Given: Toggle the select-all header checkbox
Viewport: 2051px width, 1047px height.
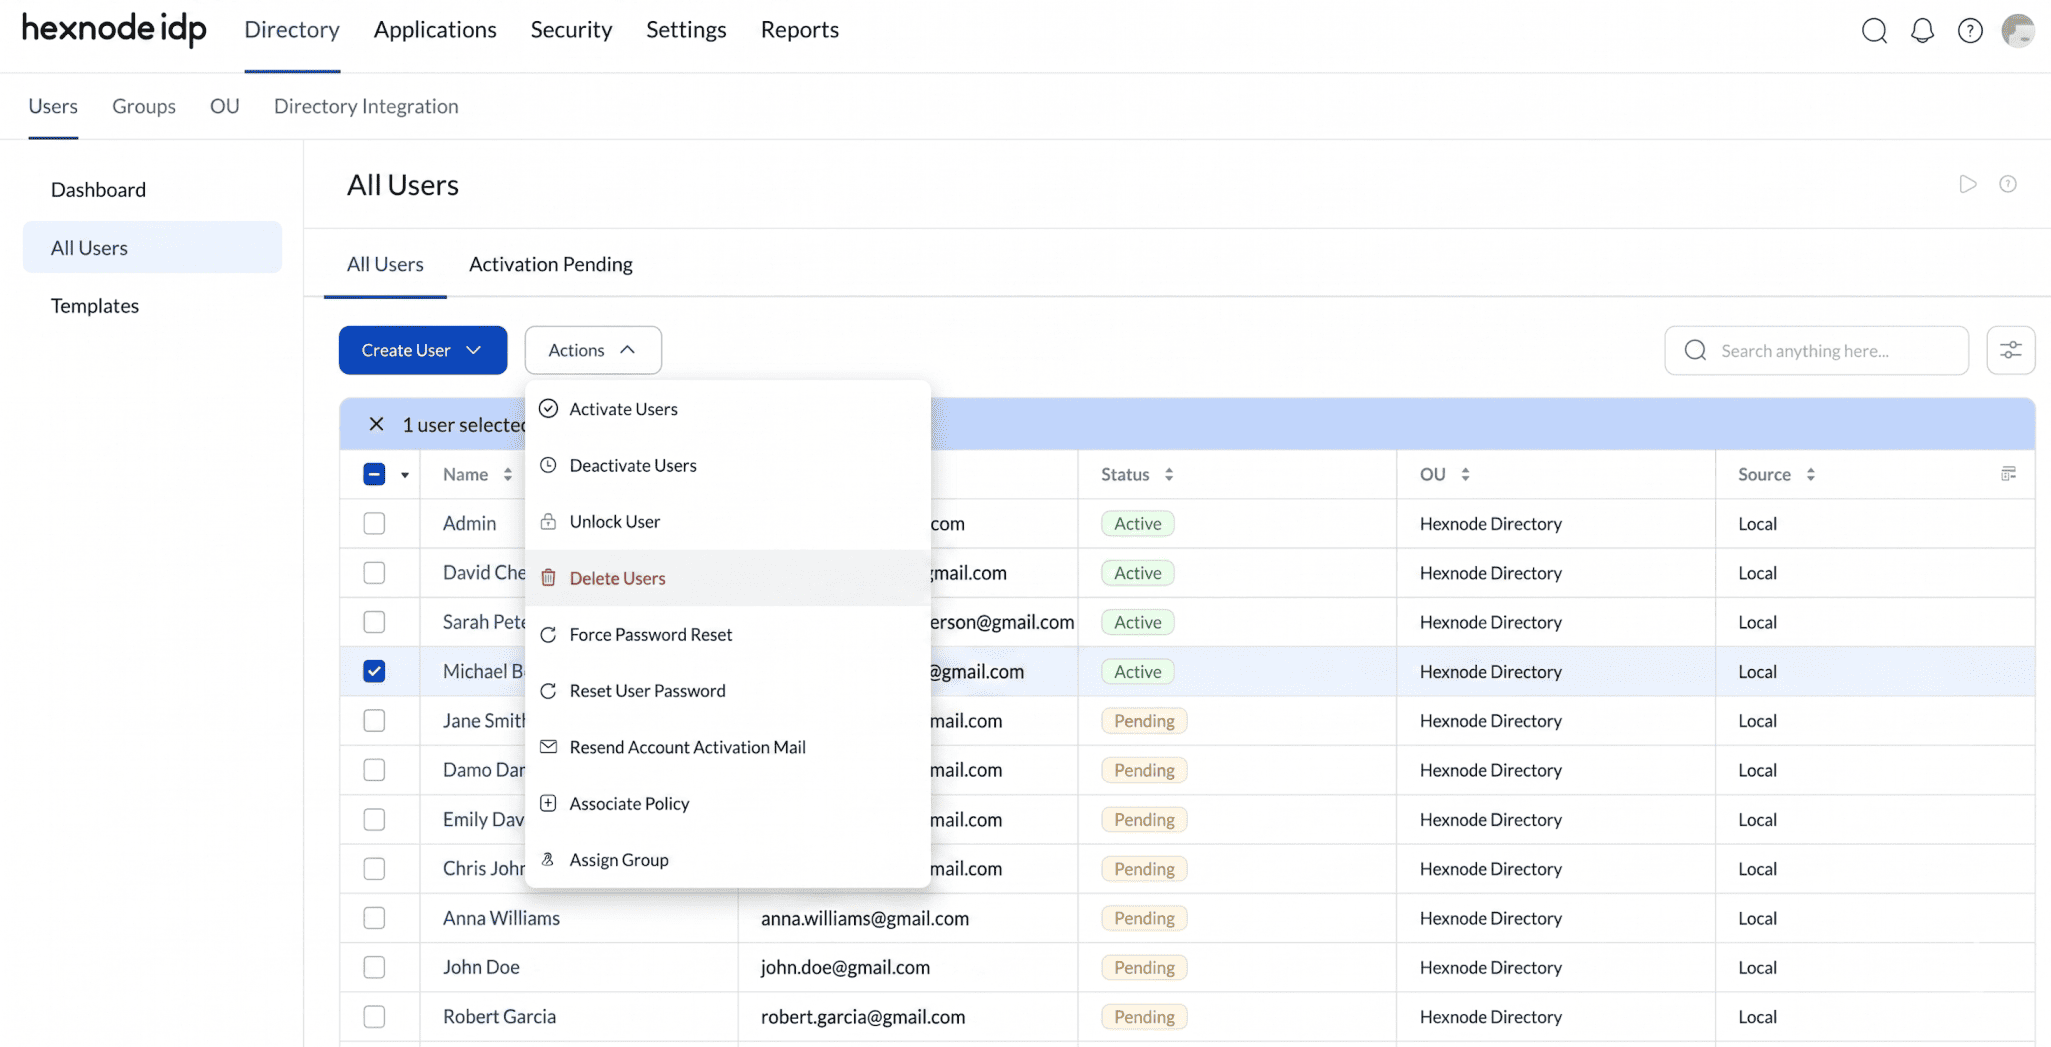Looking at the screenshot, I should 374,474.
